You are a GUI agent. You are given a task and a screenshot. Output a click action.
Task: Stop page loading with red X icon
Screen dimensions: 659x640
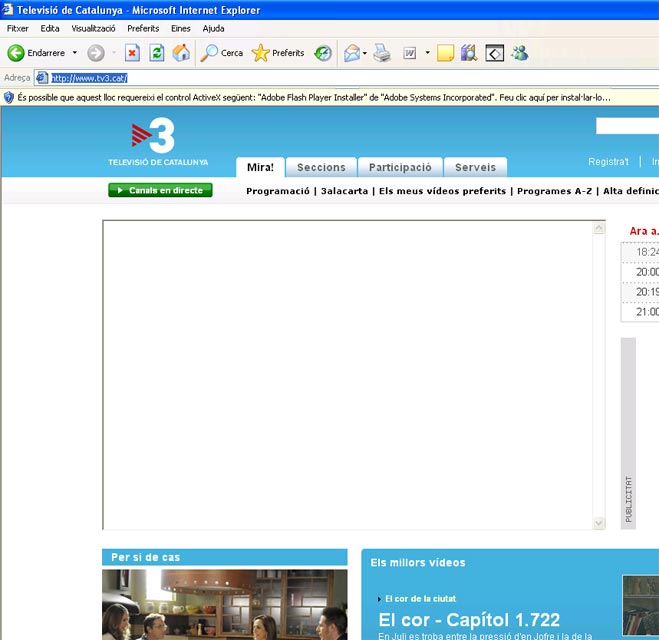point(132,53)
